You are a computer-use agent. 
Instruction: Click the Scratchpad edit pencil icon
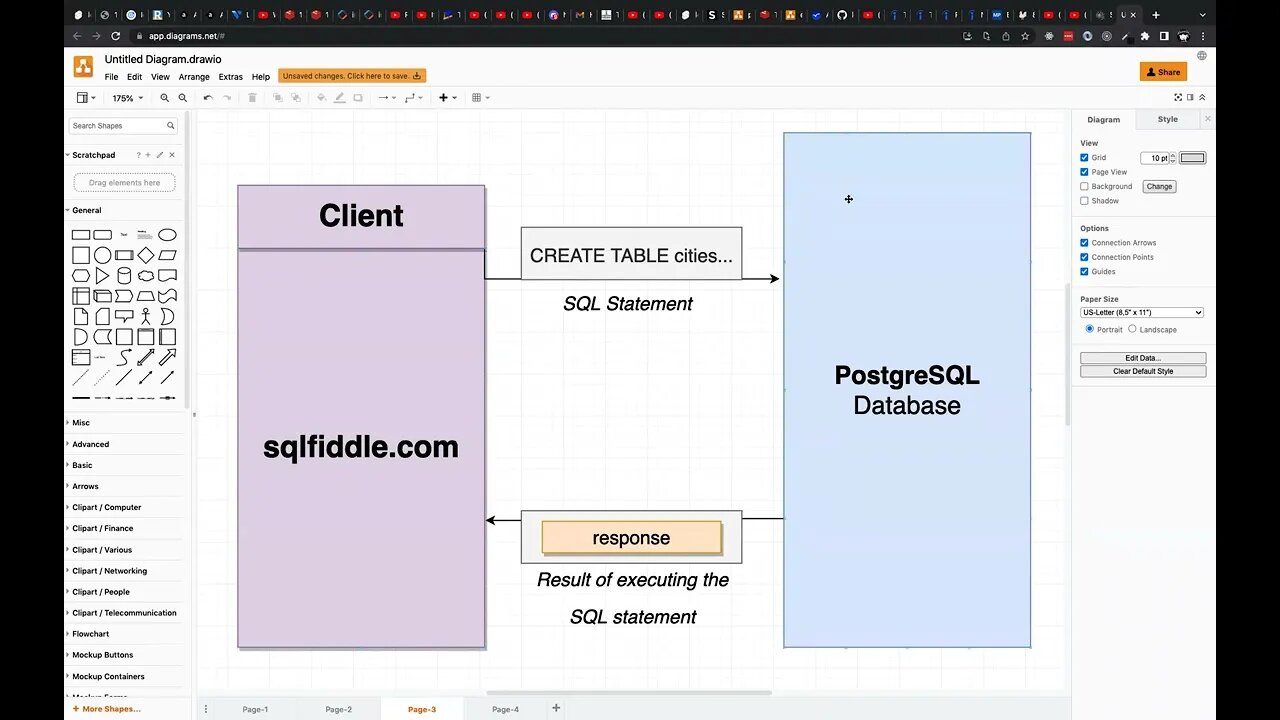click(160, 155)
